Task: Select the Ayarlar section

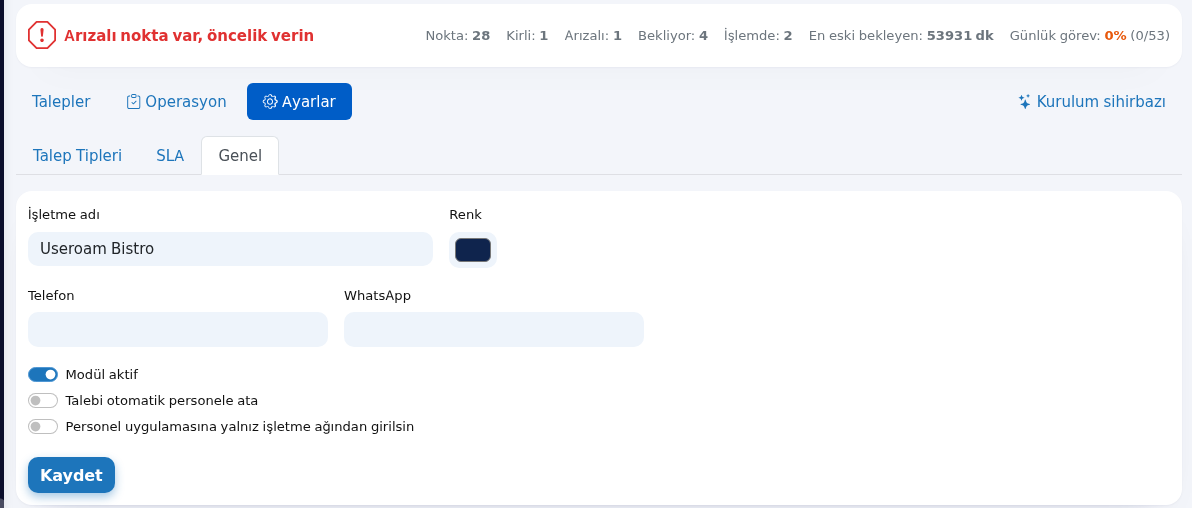Action: click(x=300, y=102)
